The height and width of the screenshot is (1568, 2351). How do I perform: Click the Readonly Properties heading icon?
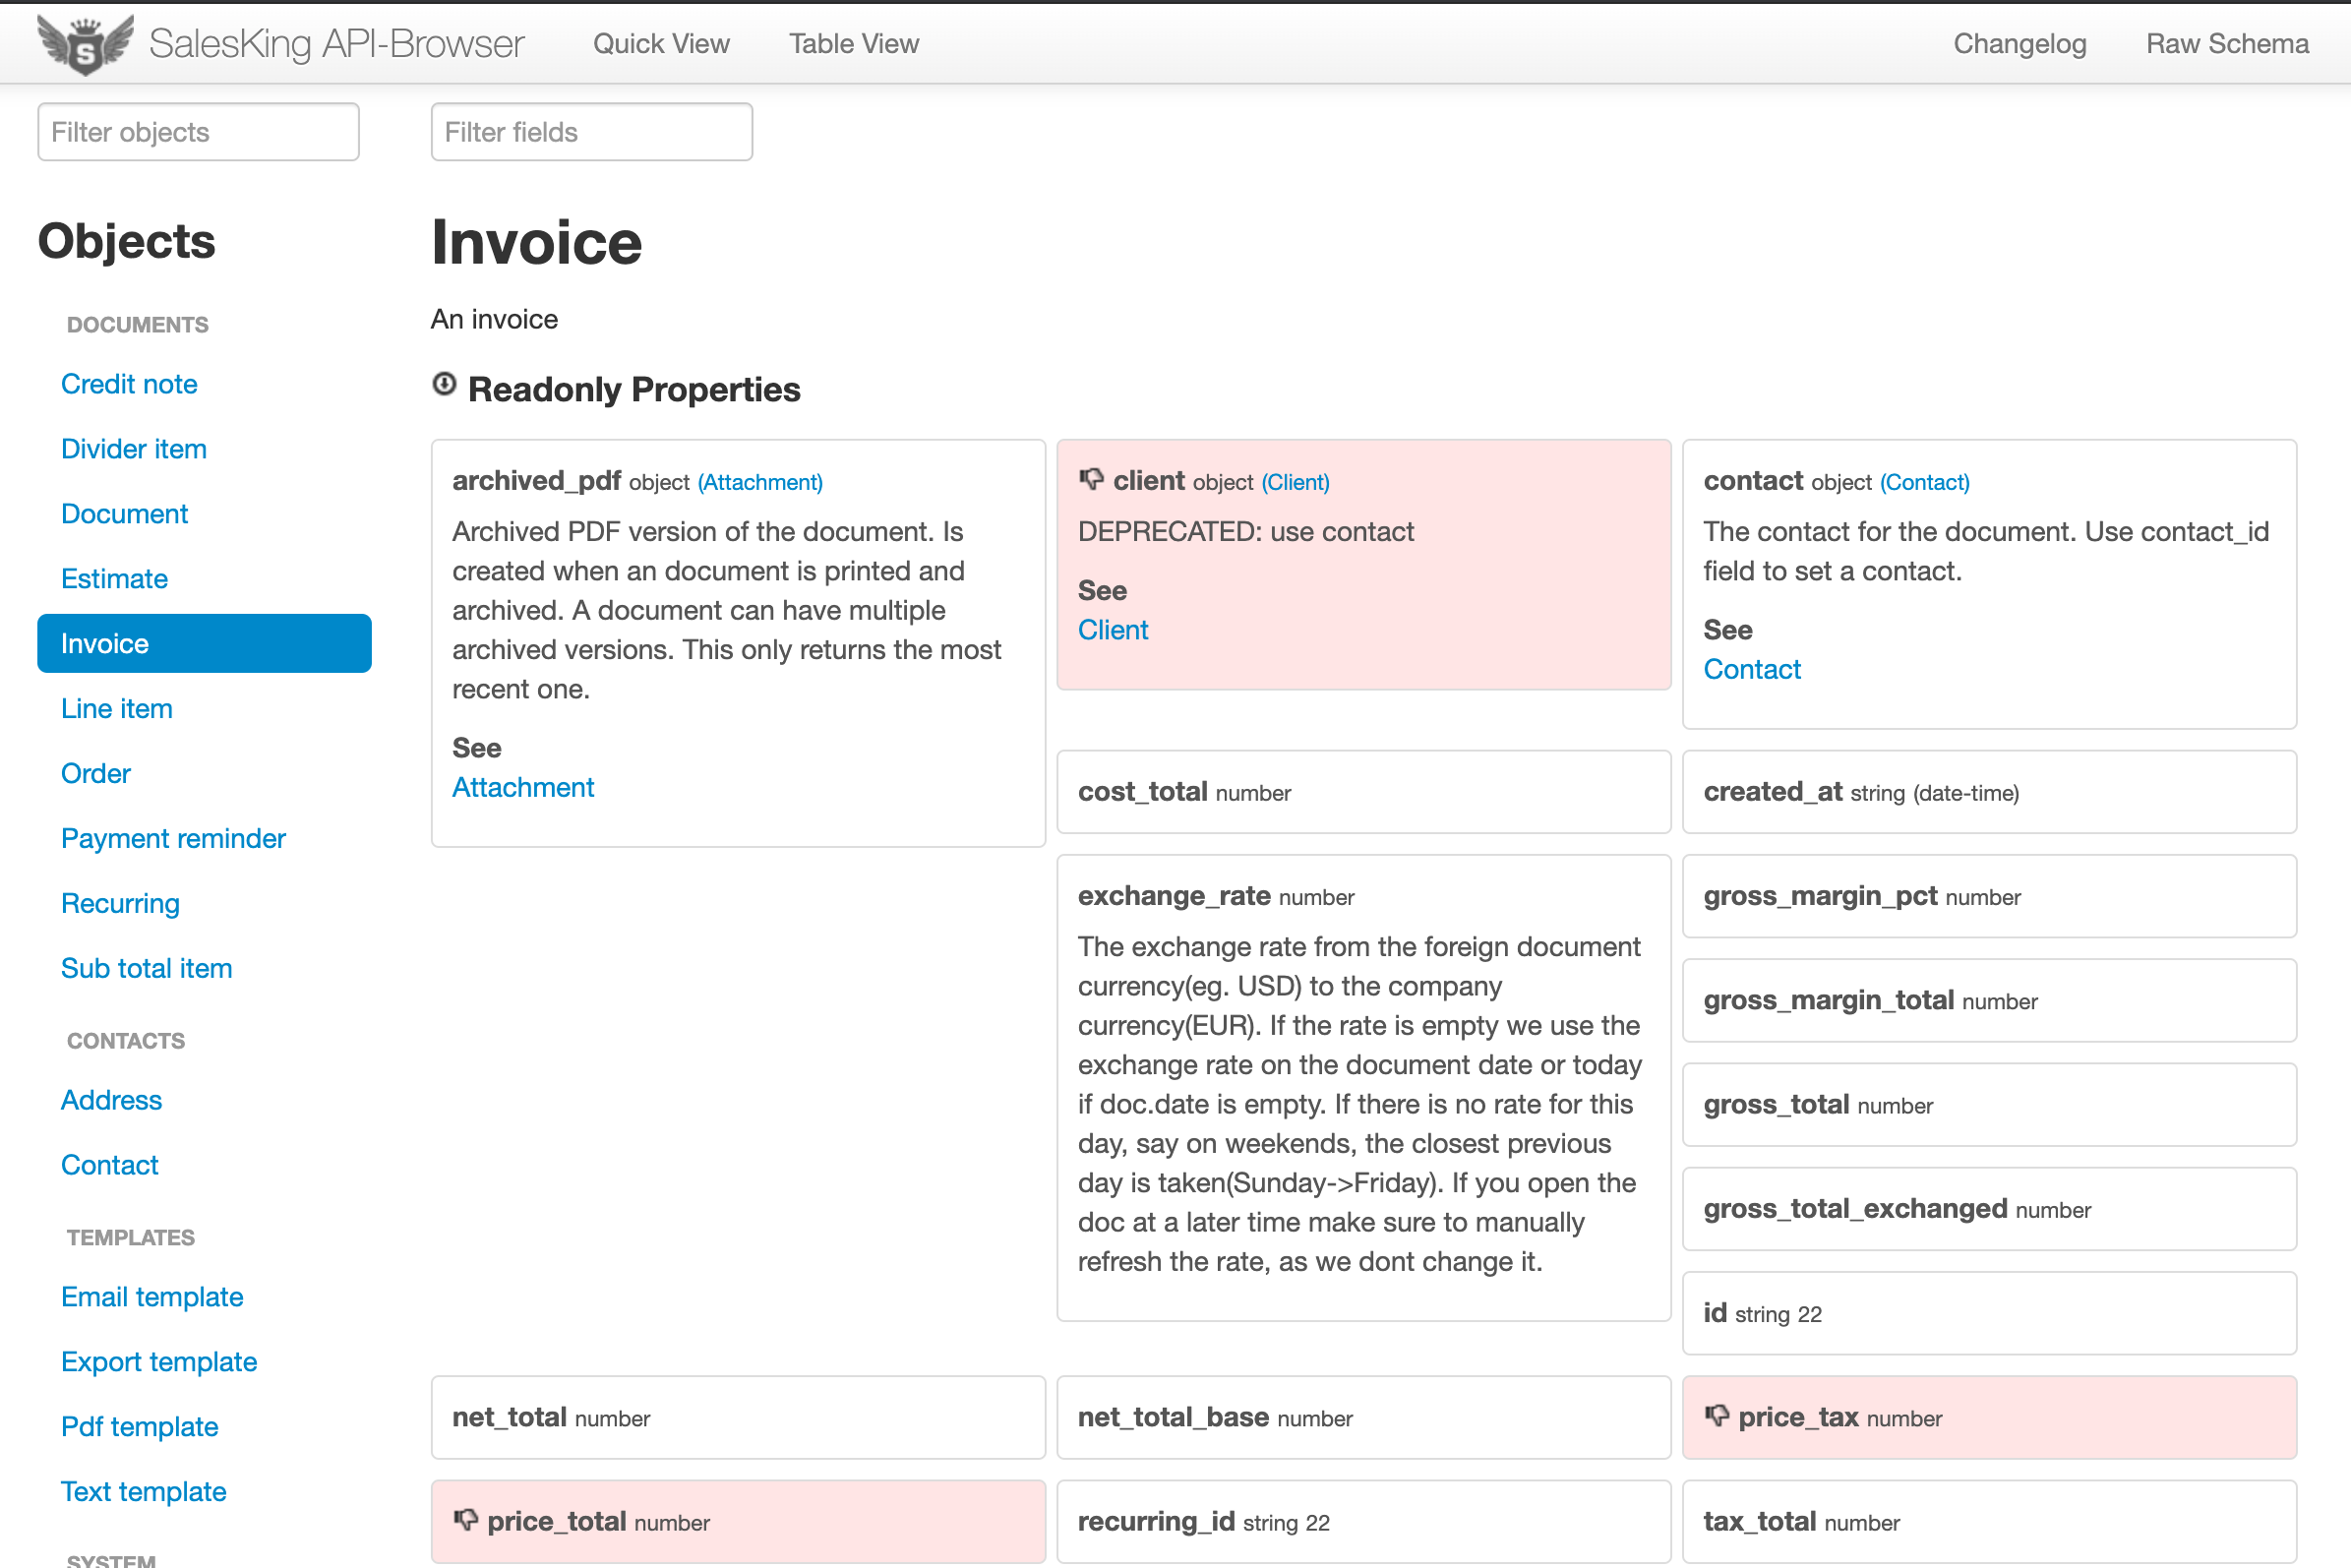pos(444,385)
